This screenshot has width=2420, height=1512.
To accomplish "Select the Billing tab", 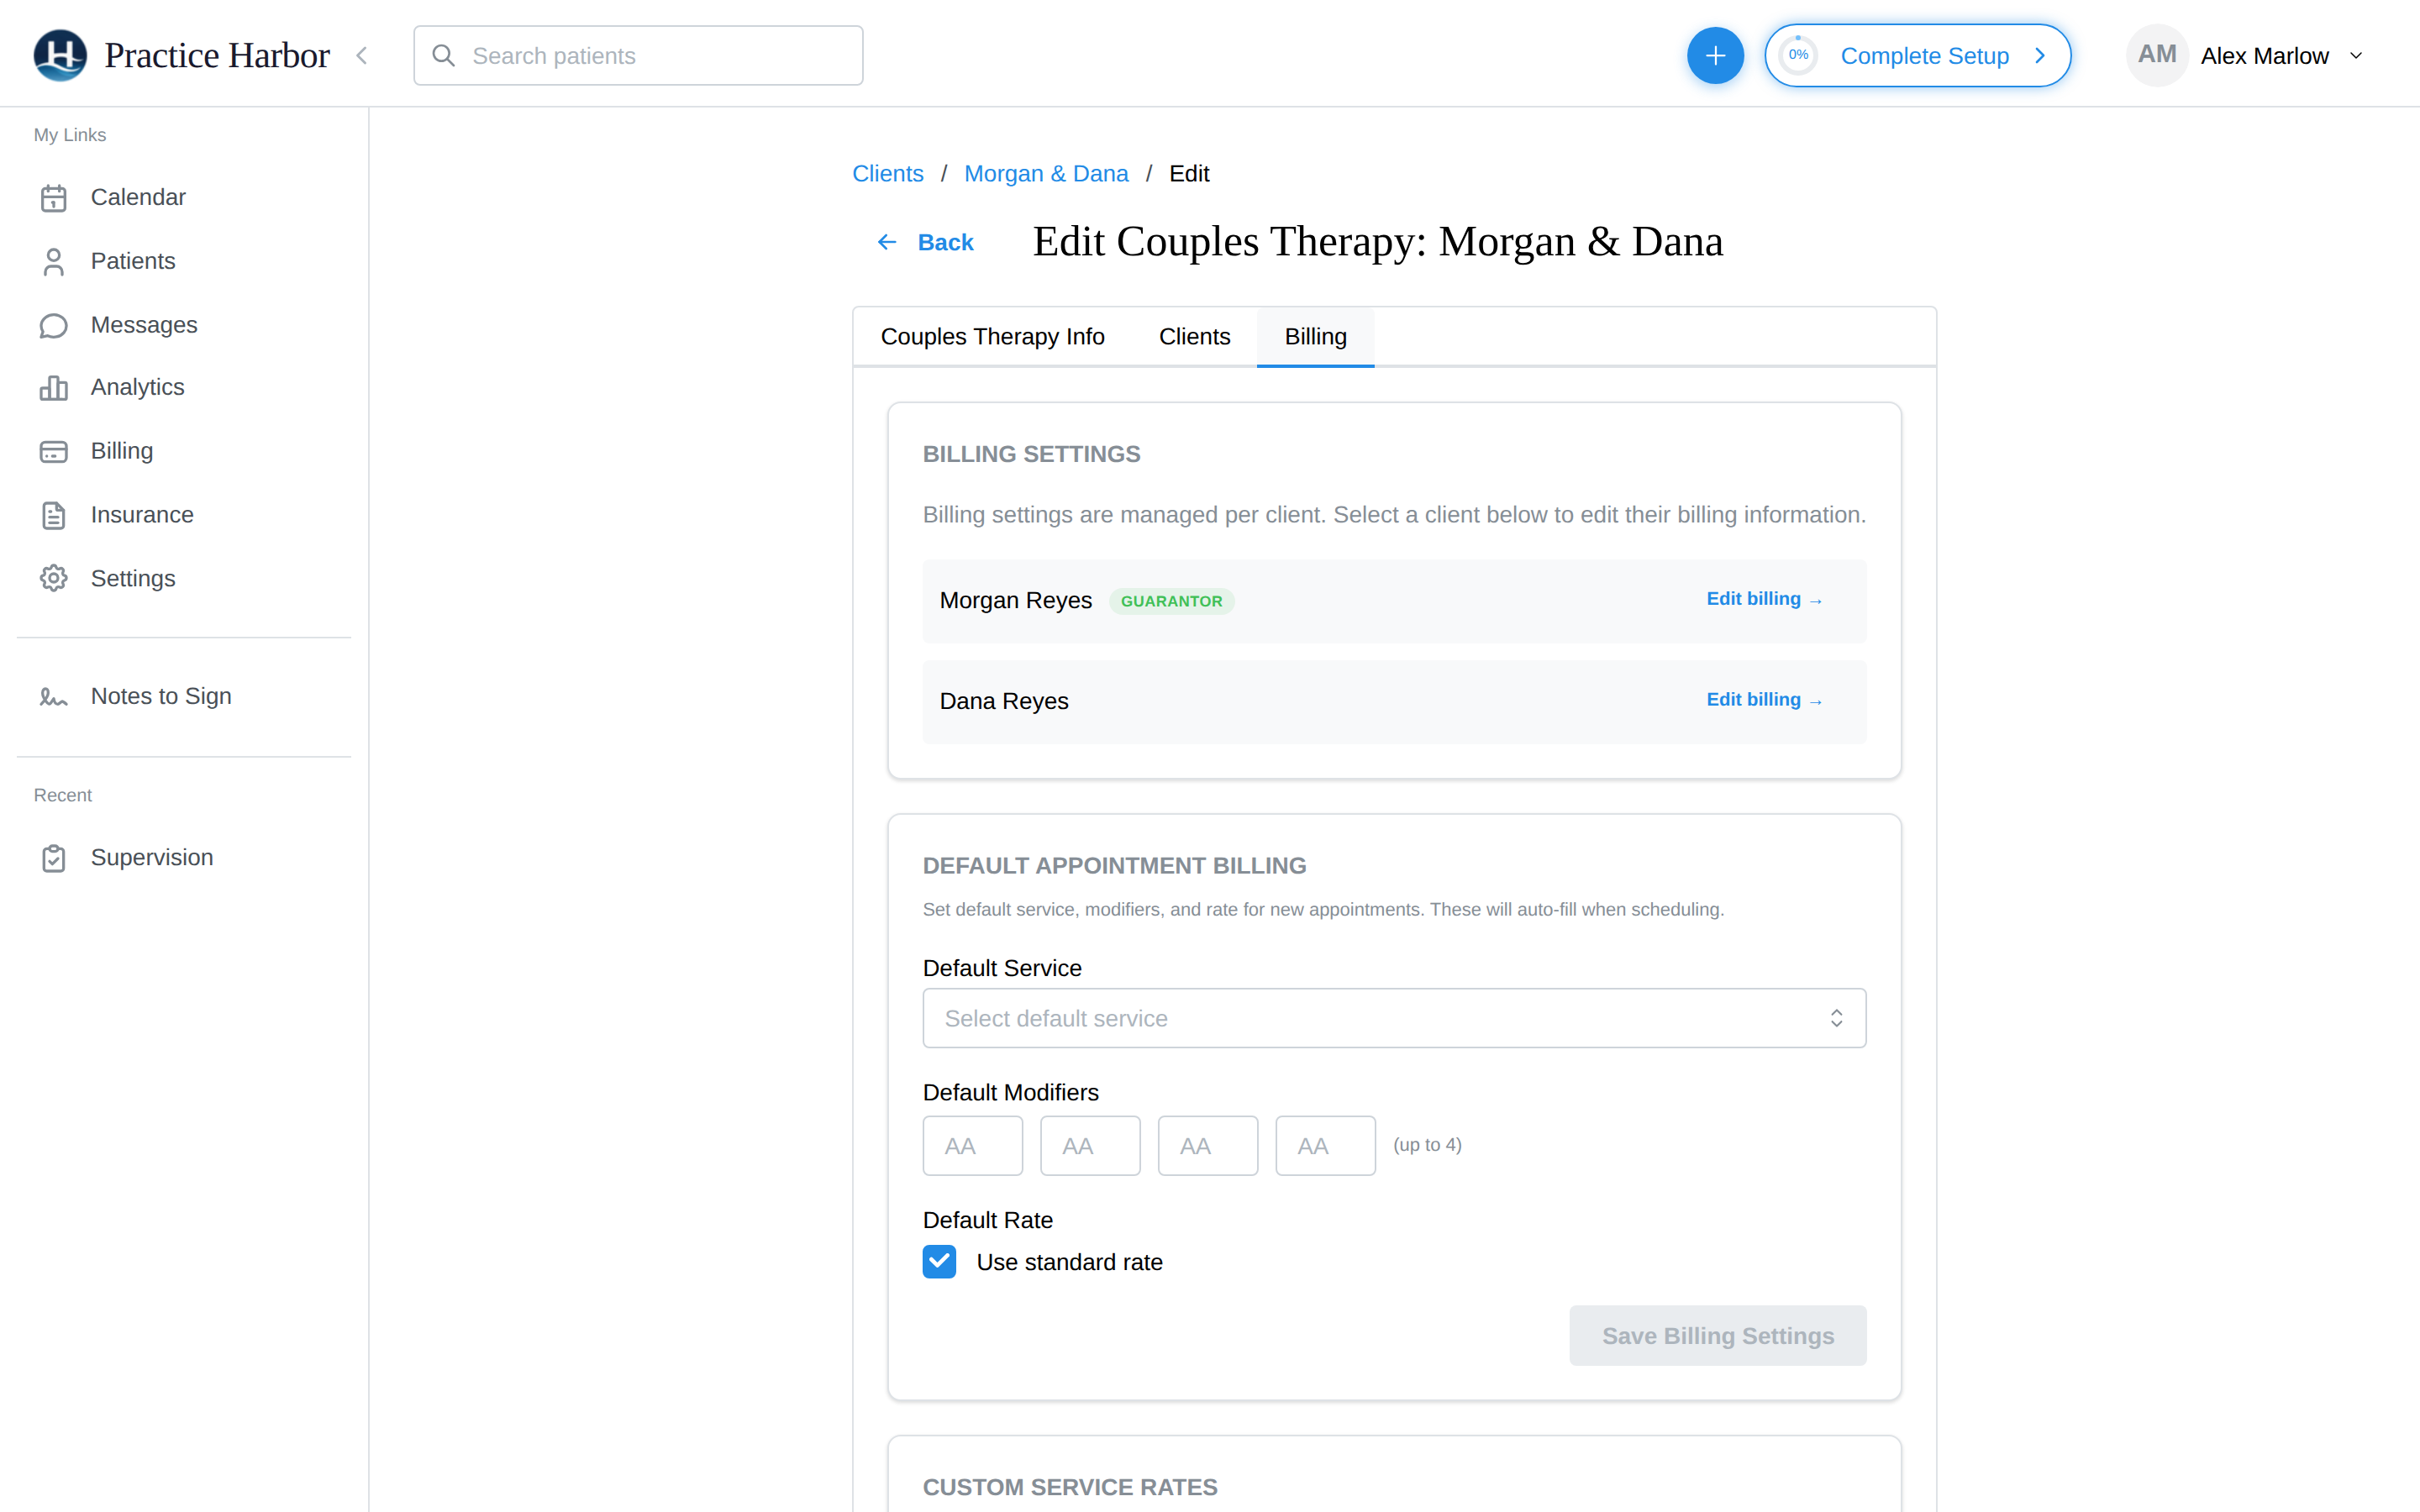I will tap(1315, 337).
